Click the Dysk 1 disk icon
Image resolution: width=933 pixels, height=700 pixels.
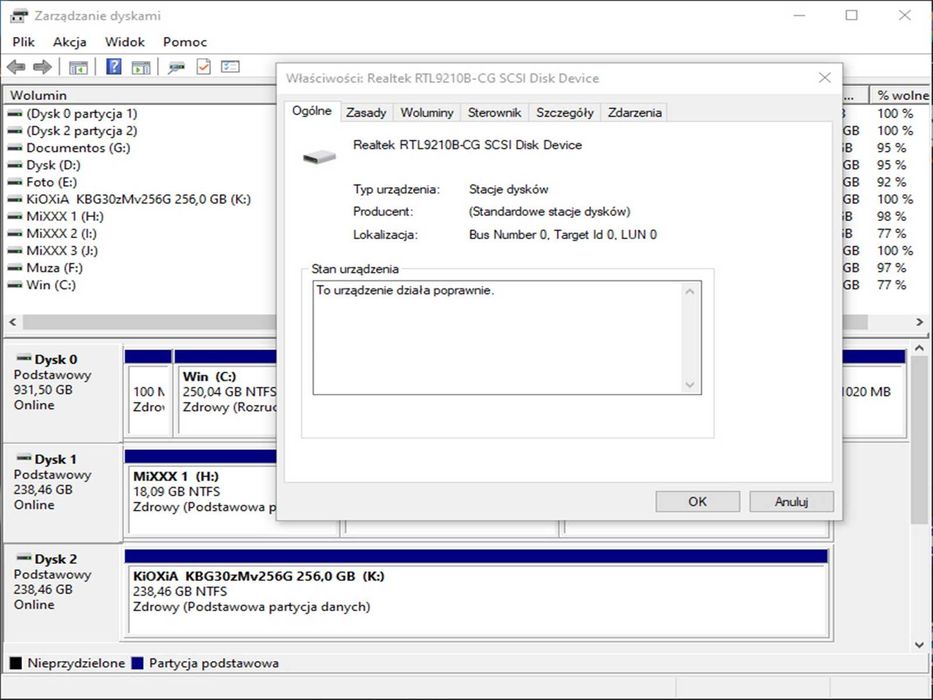click(24, 458)
